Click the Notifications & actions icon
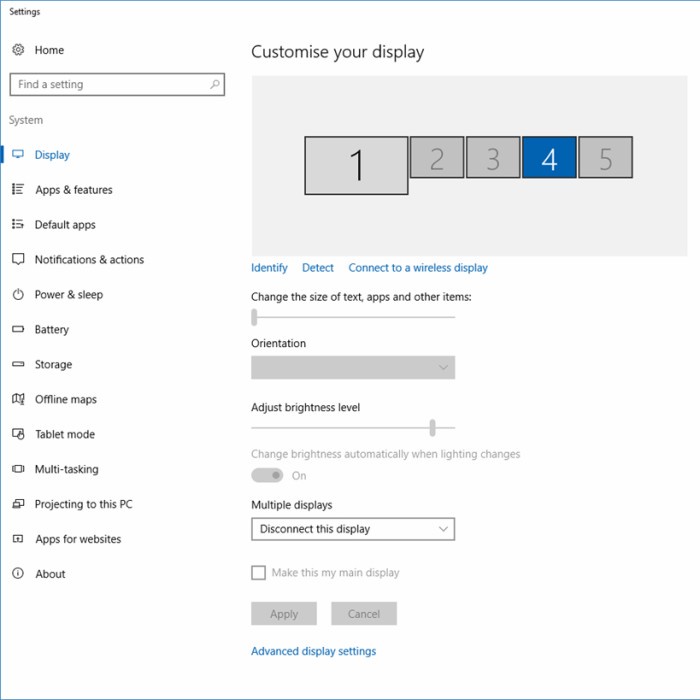 click(x=18, y=259)
